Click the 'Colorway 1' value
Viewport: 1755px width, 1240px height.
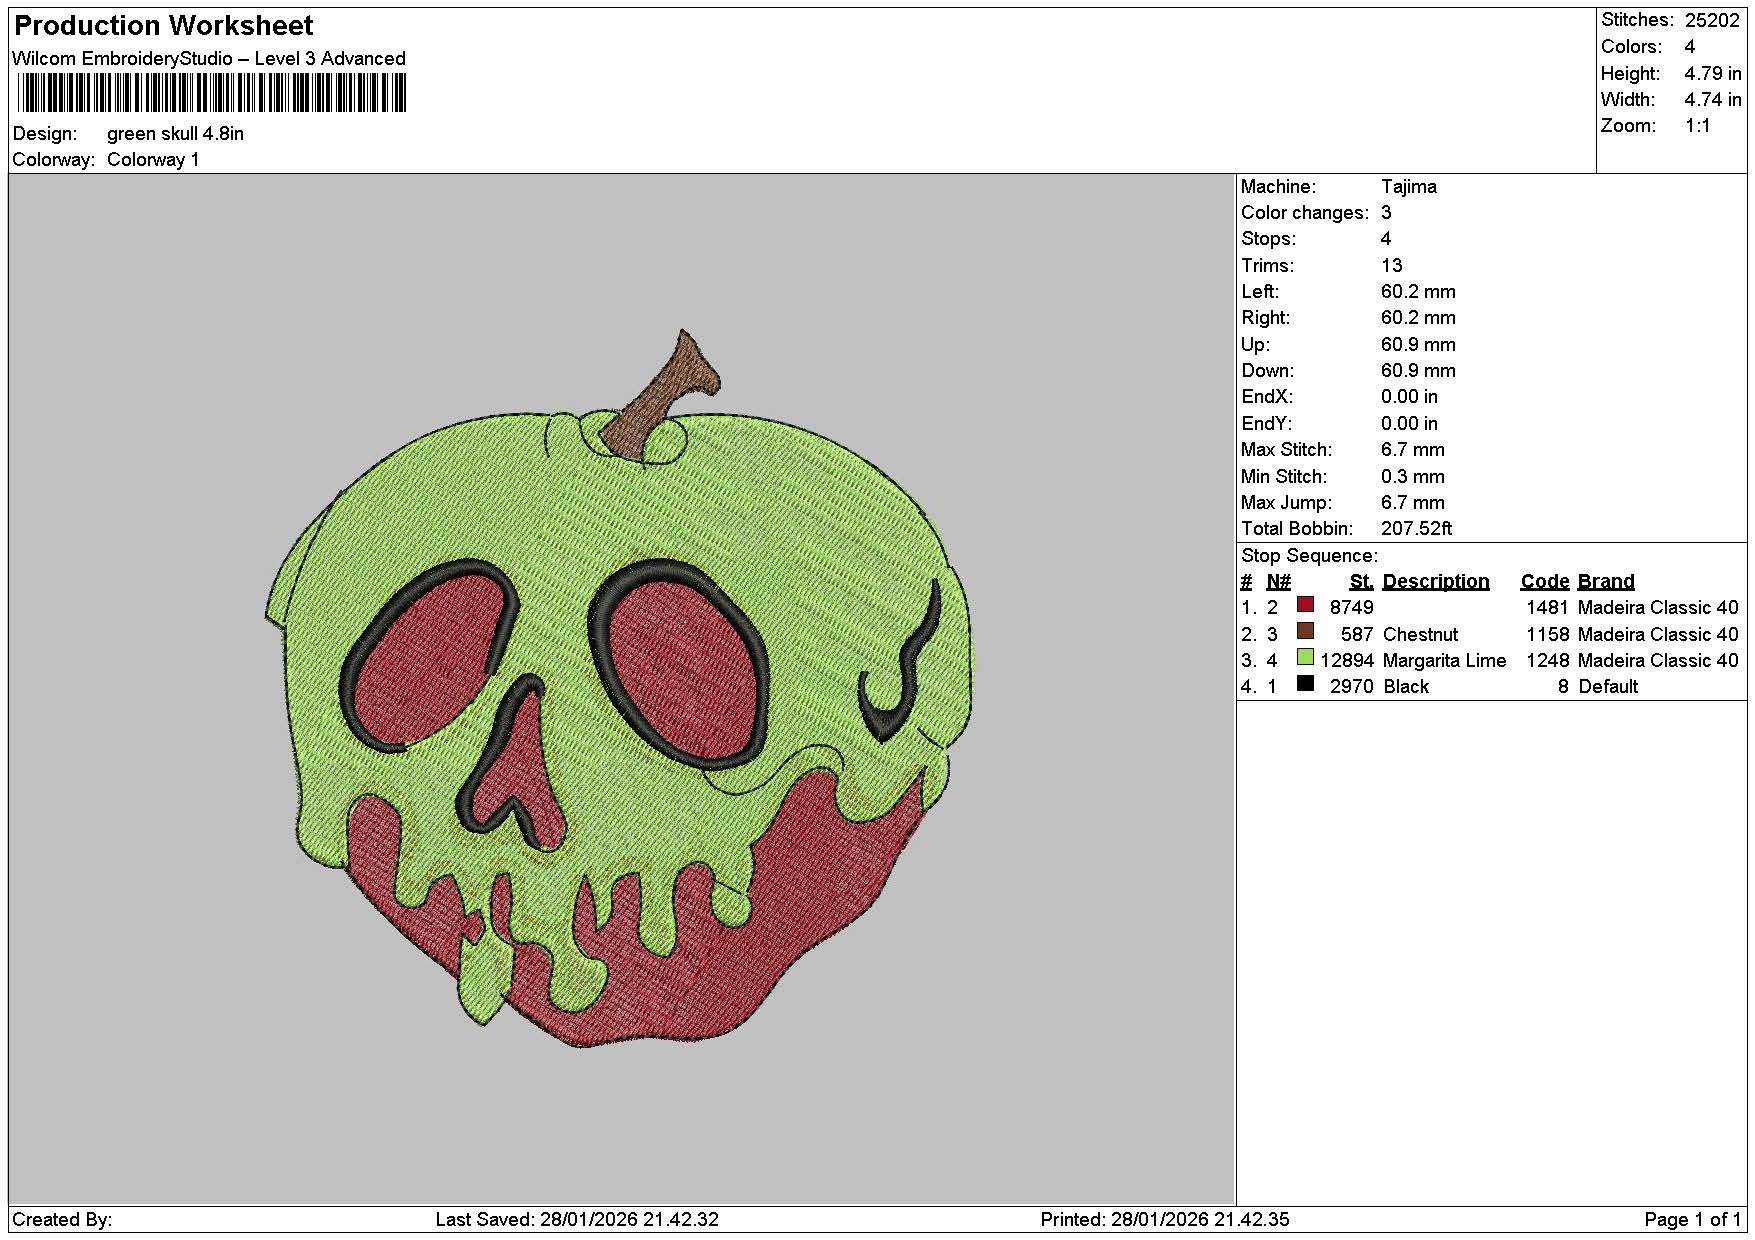tap(153, 159)
